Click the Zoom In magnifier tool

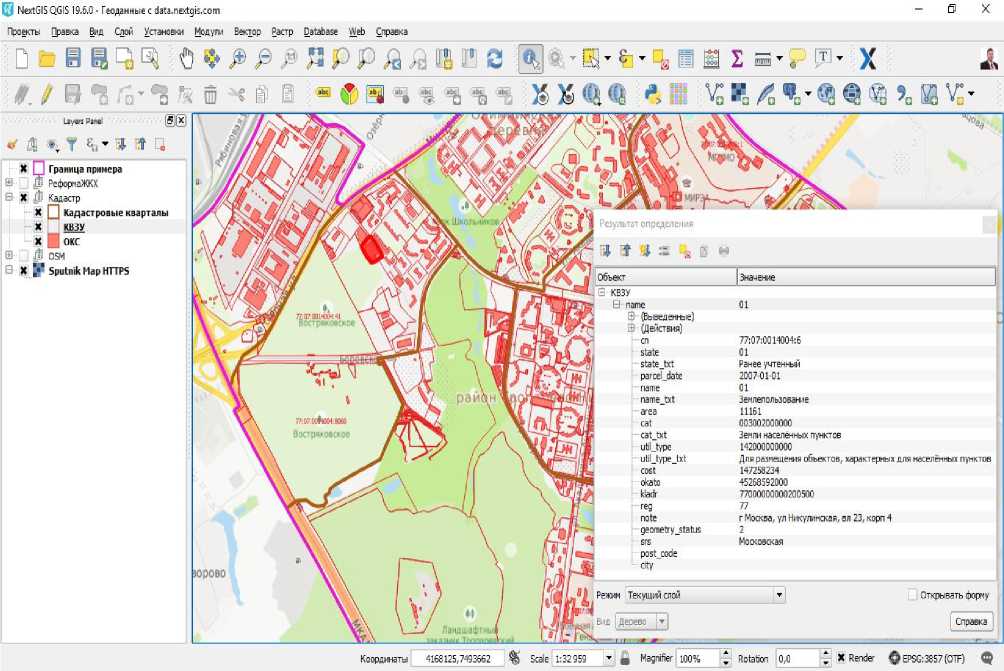coord(238,59)
